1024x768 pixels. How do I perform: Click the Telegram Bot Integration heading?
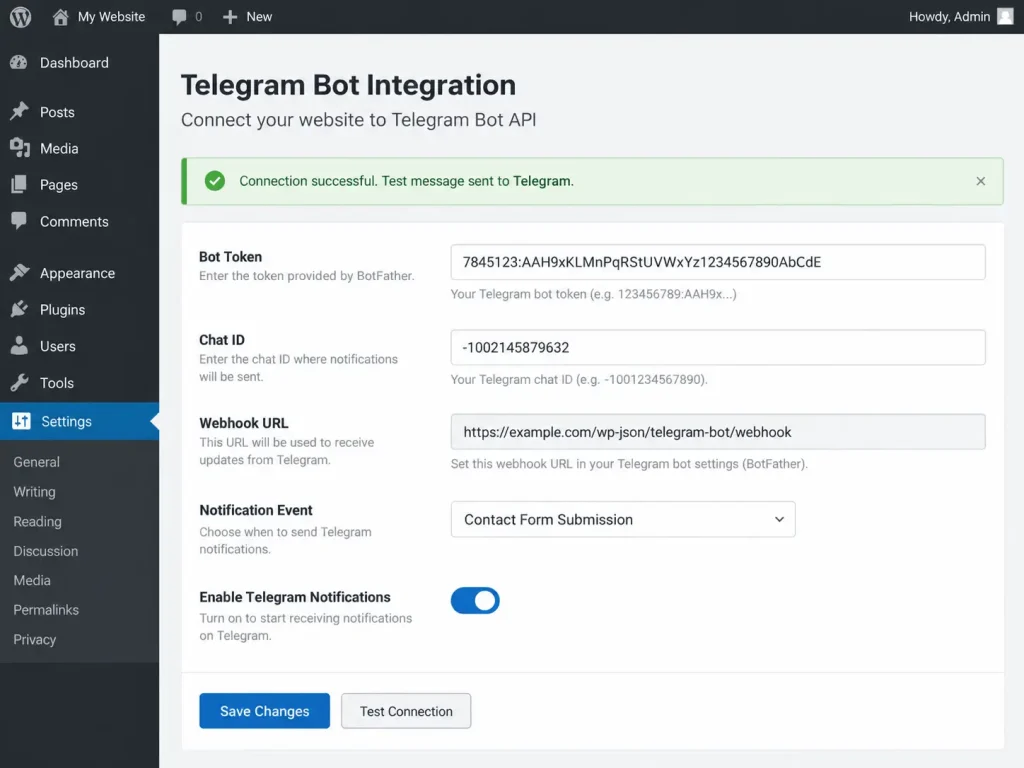[348, 85]
